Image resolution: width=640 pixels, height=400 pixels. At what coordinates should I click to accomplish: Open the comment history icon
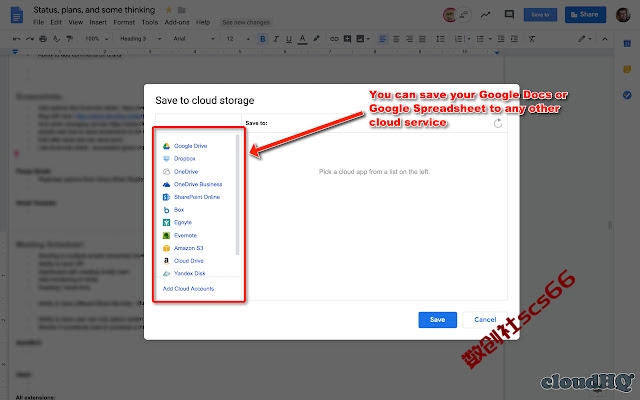pos(509,15)
